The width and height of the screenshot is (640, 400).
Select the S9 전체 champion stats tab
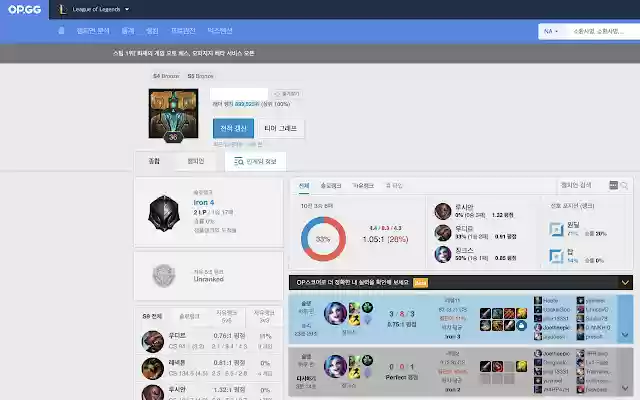point(152,316)
